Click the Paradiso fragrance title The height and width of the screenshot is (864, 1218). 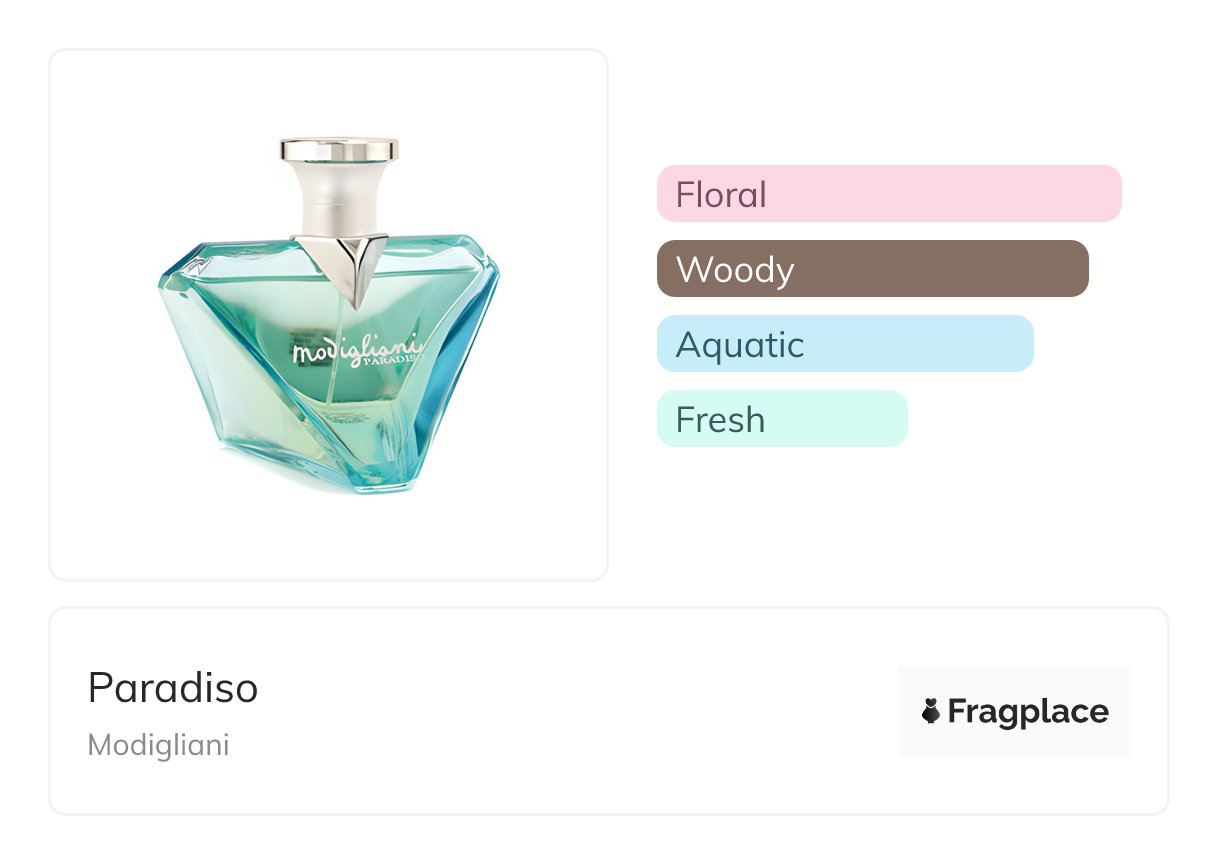pyautogui.click(x=173, y=688)
